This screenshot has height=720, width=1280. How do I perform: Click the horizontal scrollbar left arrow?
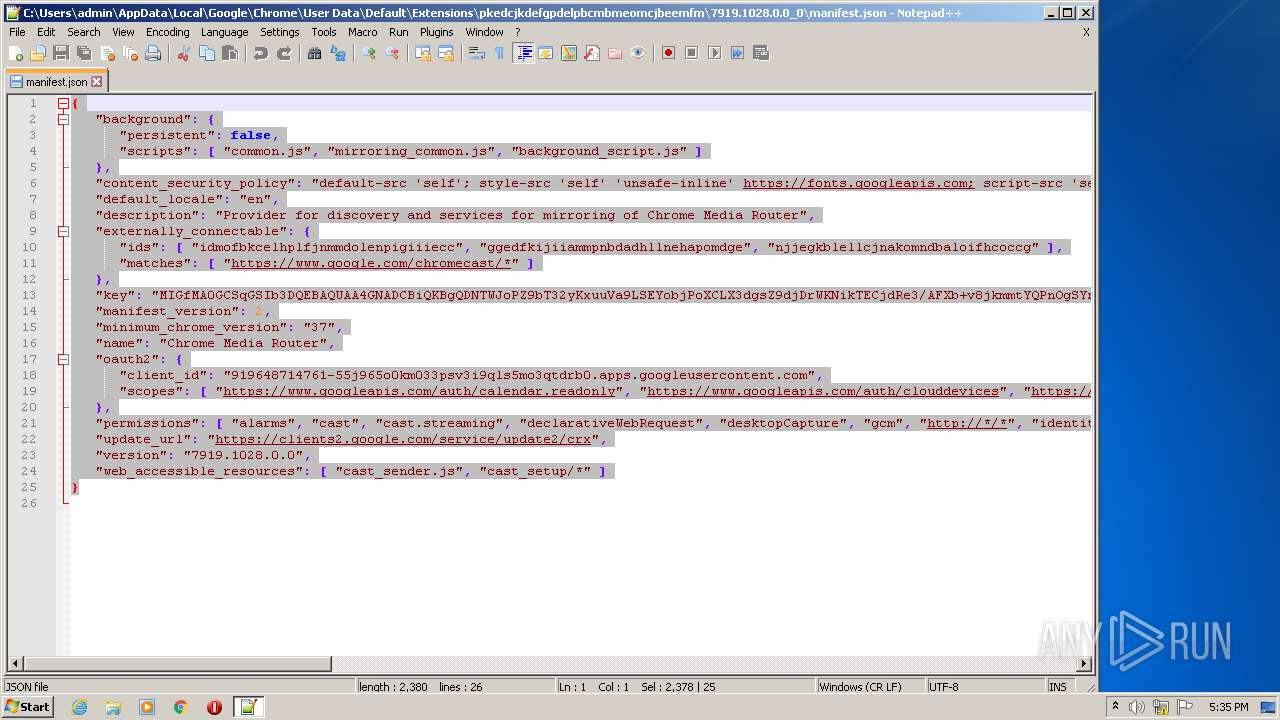pos(15,664)
